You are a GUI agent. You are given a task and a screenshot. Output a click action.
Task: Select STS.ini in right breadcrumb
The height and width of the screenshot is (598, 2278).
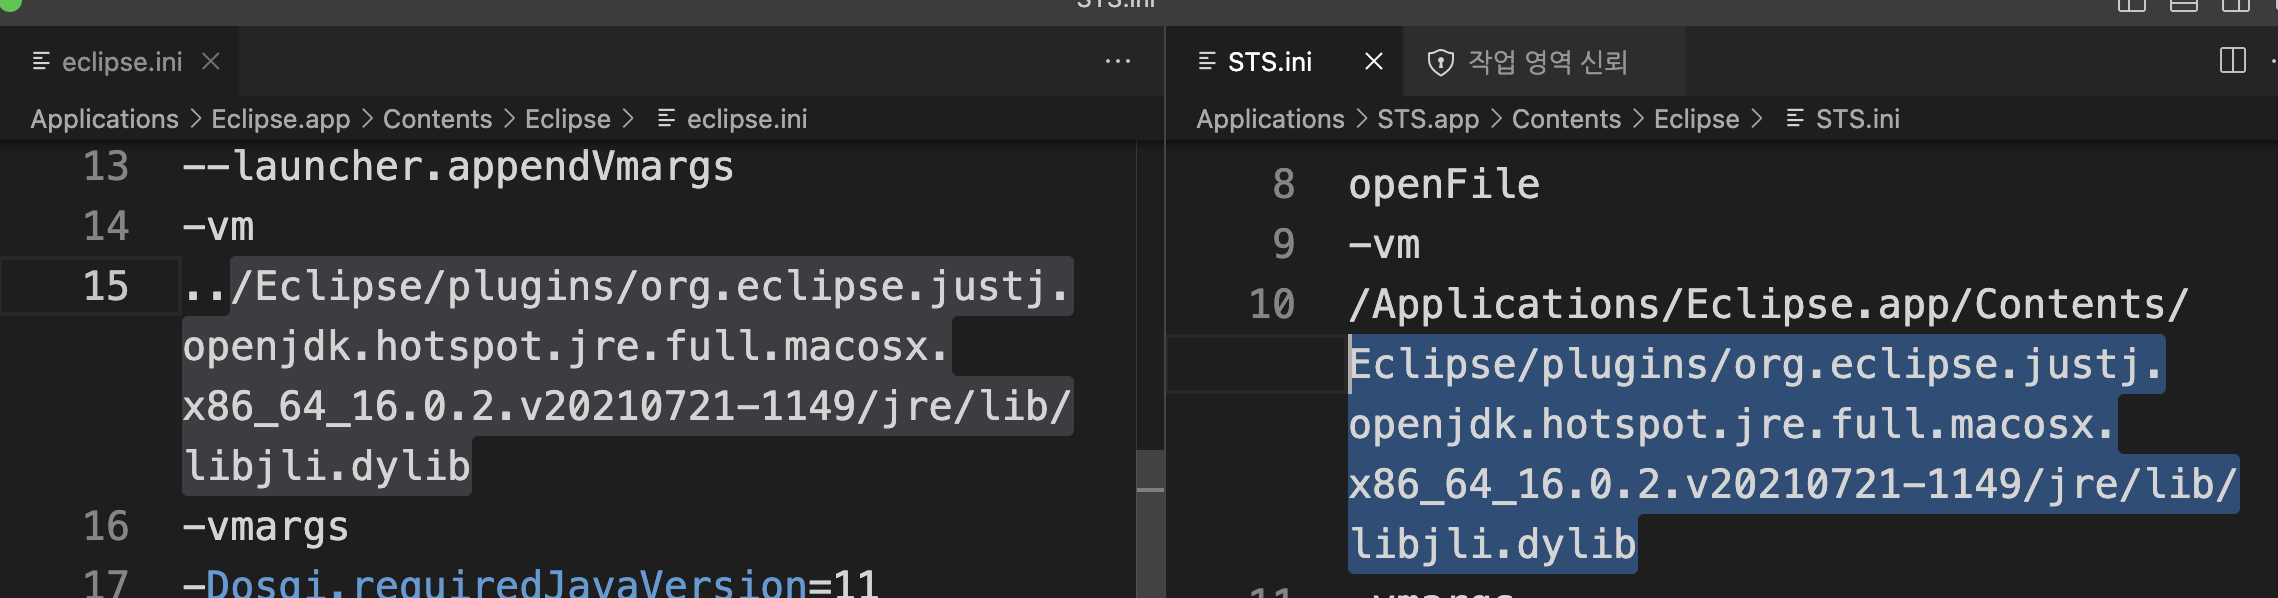tap(1858, 119)
